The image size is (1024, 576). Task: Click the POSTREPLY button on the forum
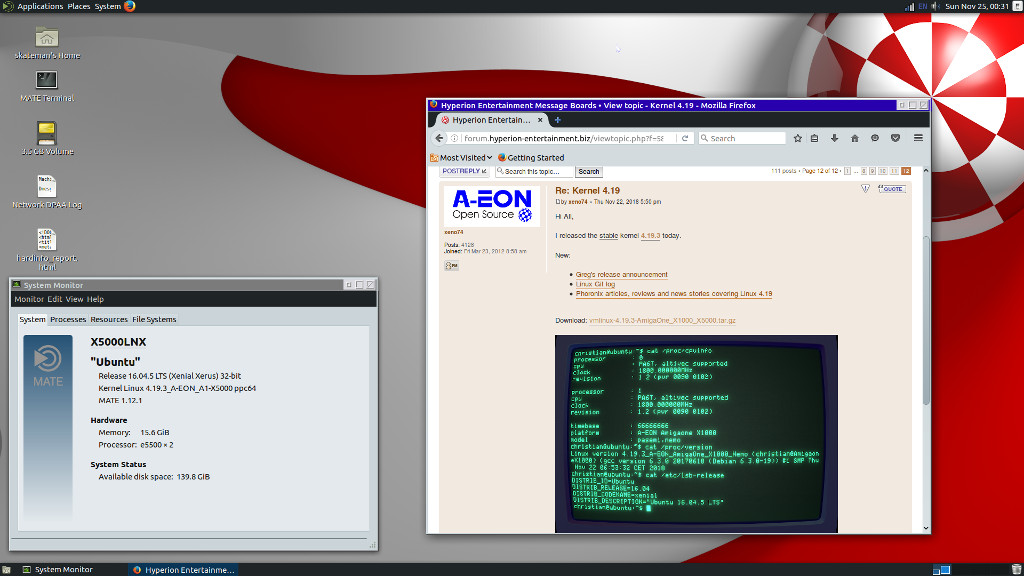click(464, 171)
